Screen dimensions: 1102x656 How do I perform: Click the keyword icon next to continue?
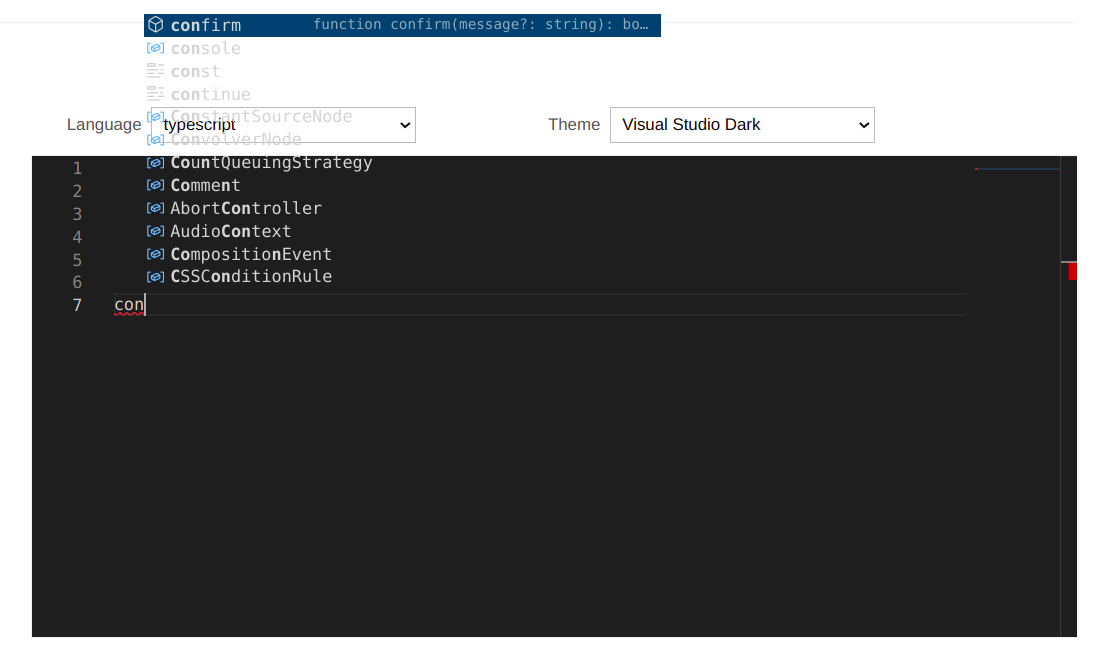point(155,94)
